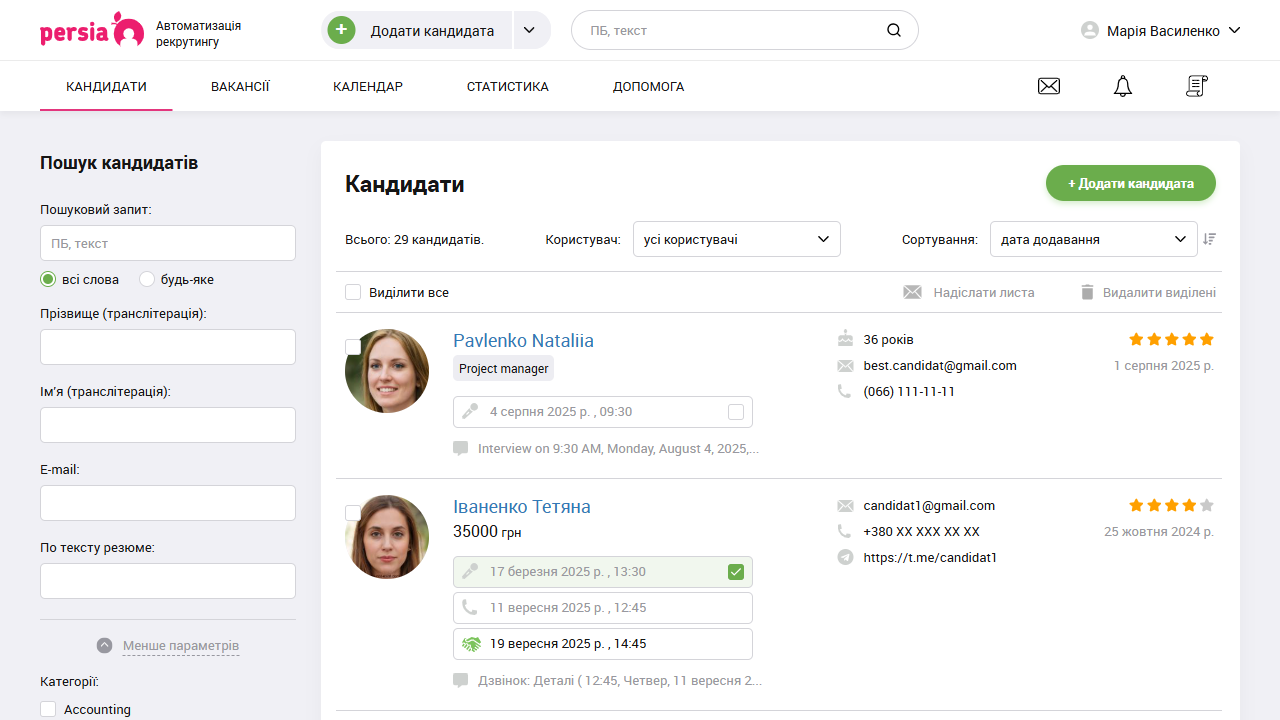Switch to the ВАКАНСІЇ tab
The height and width of the screenshot is (720, 1280).
pyautogui.click(x=240, y=86)
